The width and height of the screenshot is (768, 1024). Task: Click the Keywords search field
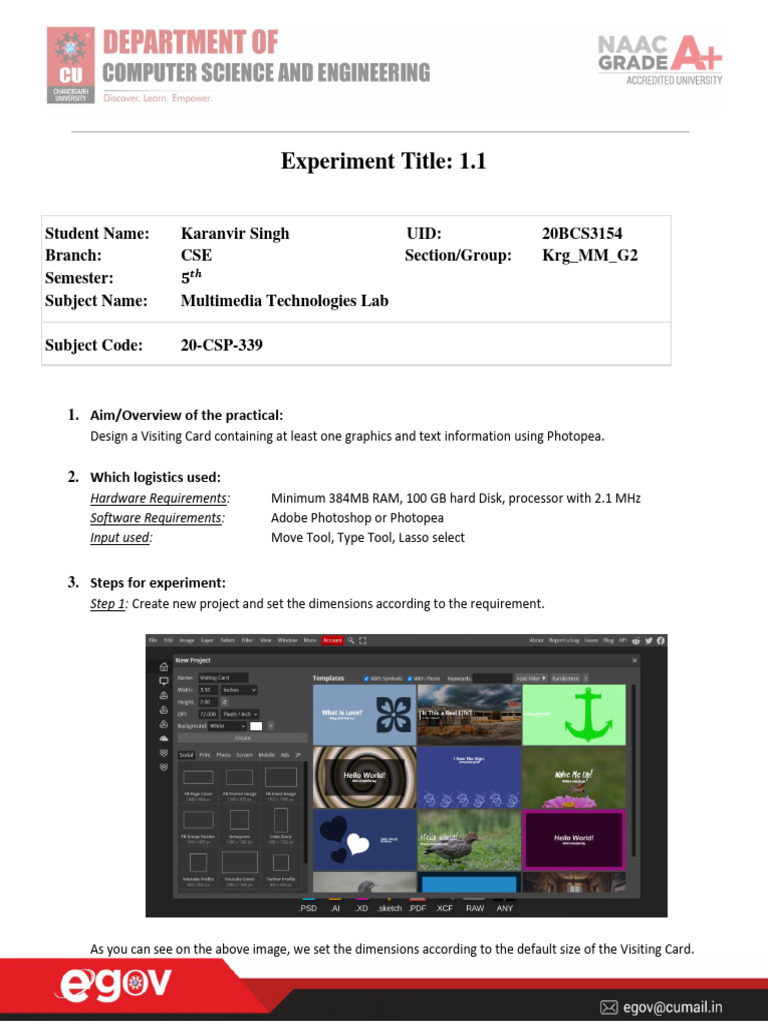pyautogui.click(x=492, y=679)
